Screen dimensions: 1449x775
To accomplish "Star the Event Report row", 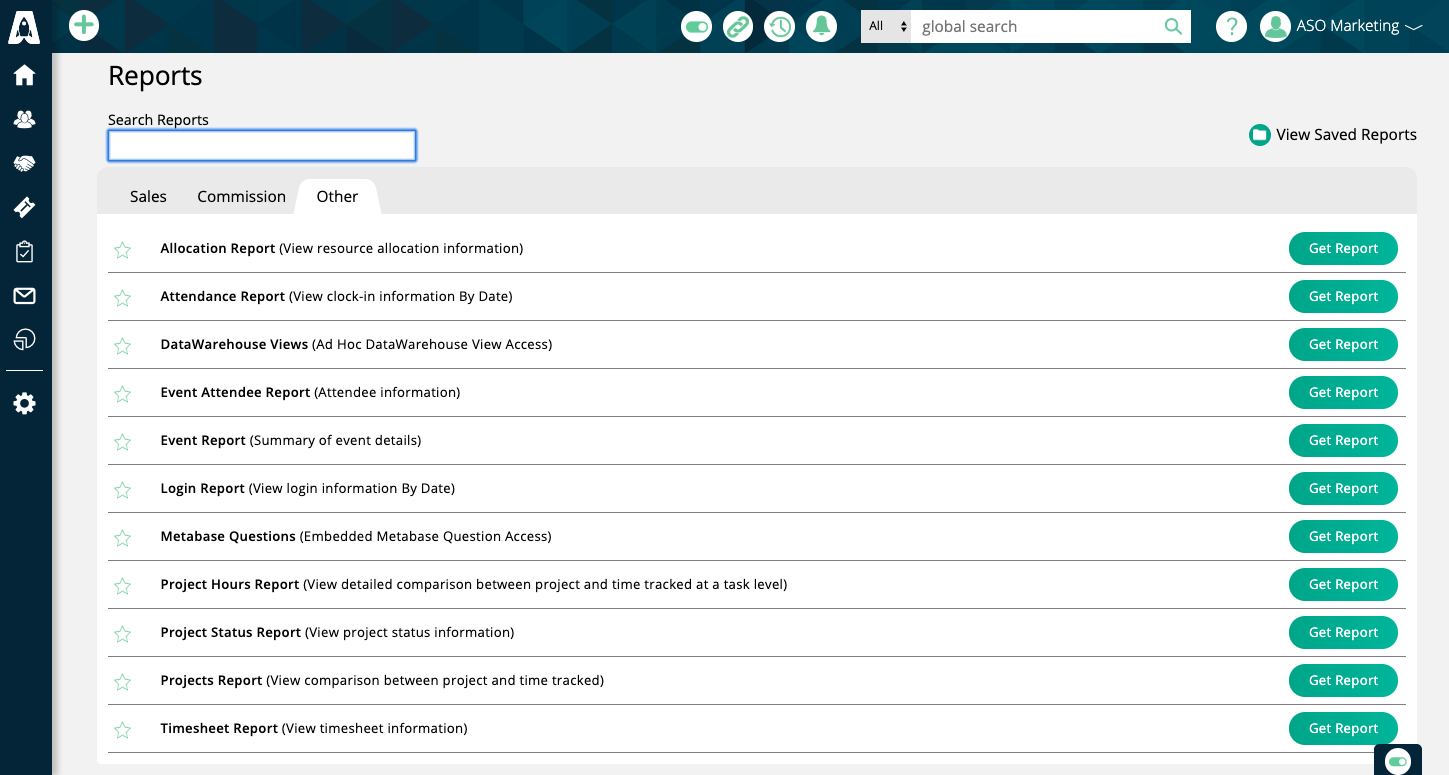I will pos(122,442).
